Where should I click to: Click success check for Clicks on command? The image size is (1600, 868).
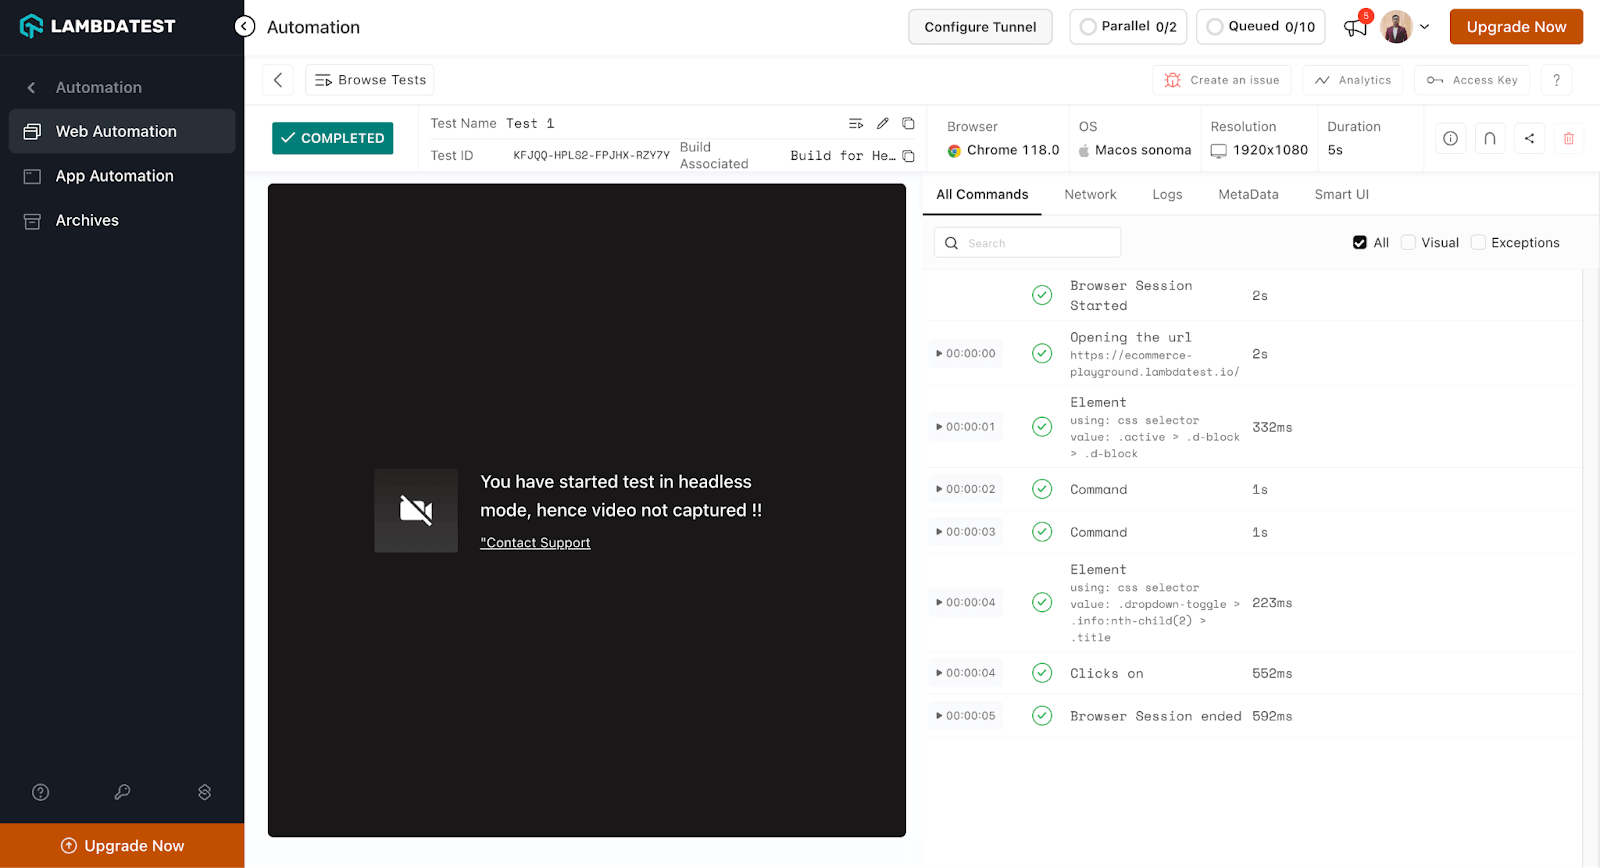(1042, 673)
